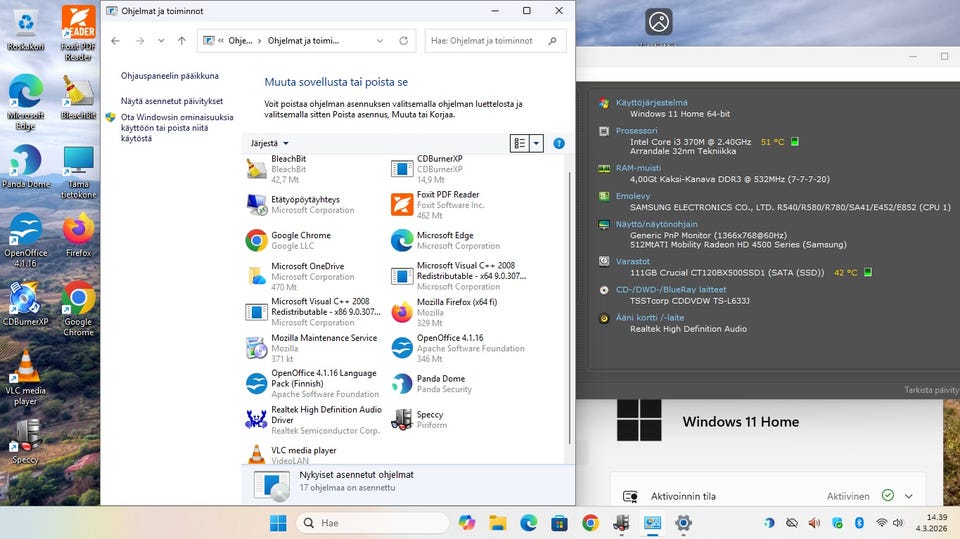This screenshot has width=960, height=539.
Task: Select Etätyöpöytäyhteys in the programs list
Action: (313, 205)
